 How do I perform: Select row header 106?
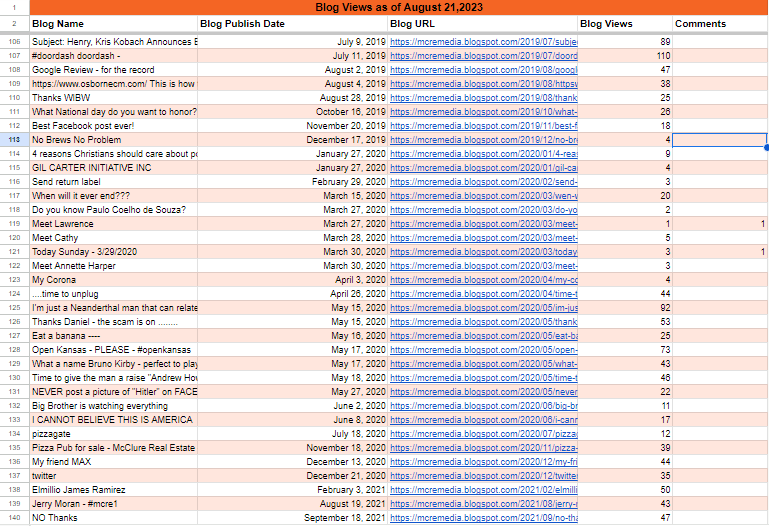[x=14, y=42]
